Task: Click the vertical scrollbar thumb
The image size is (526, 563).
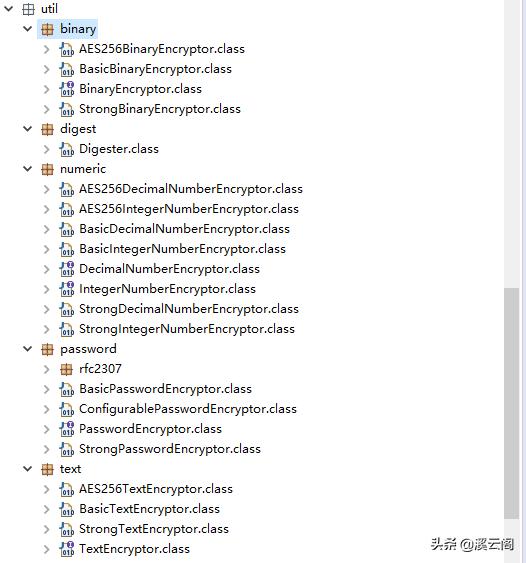Action: [x=511, y=403]
